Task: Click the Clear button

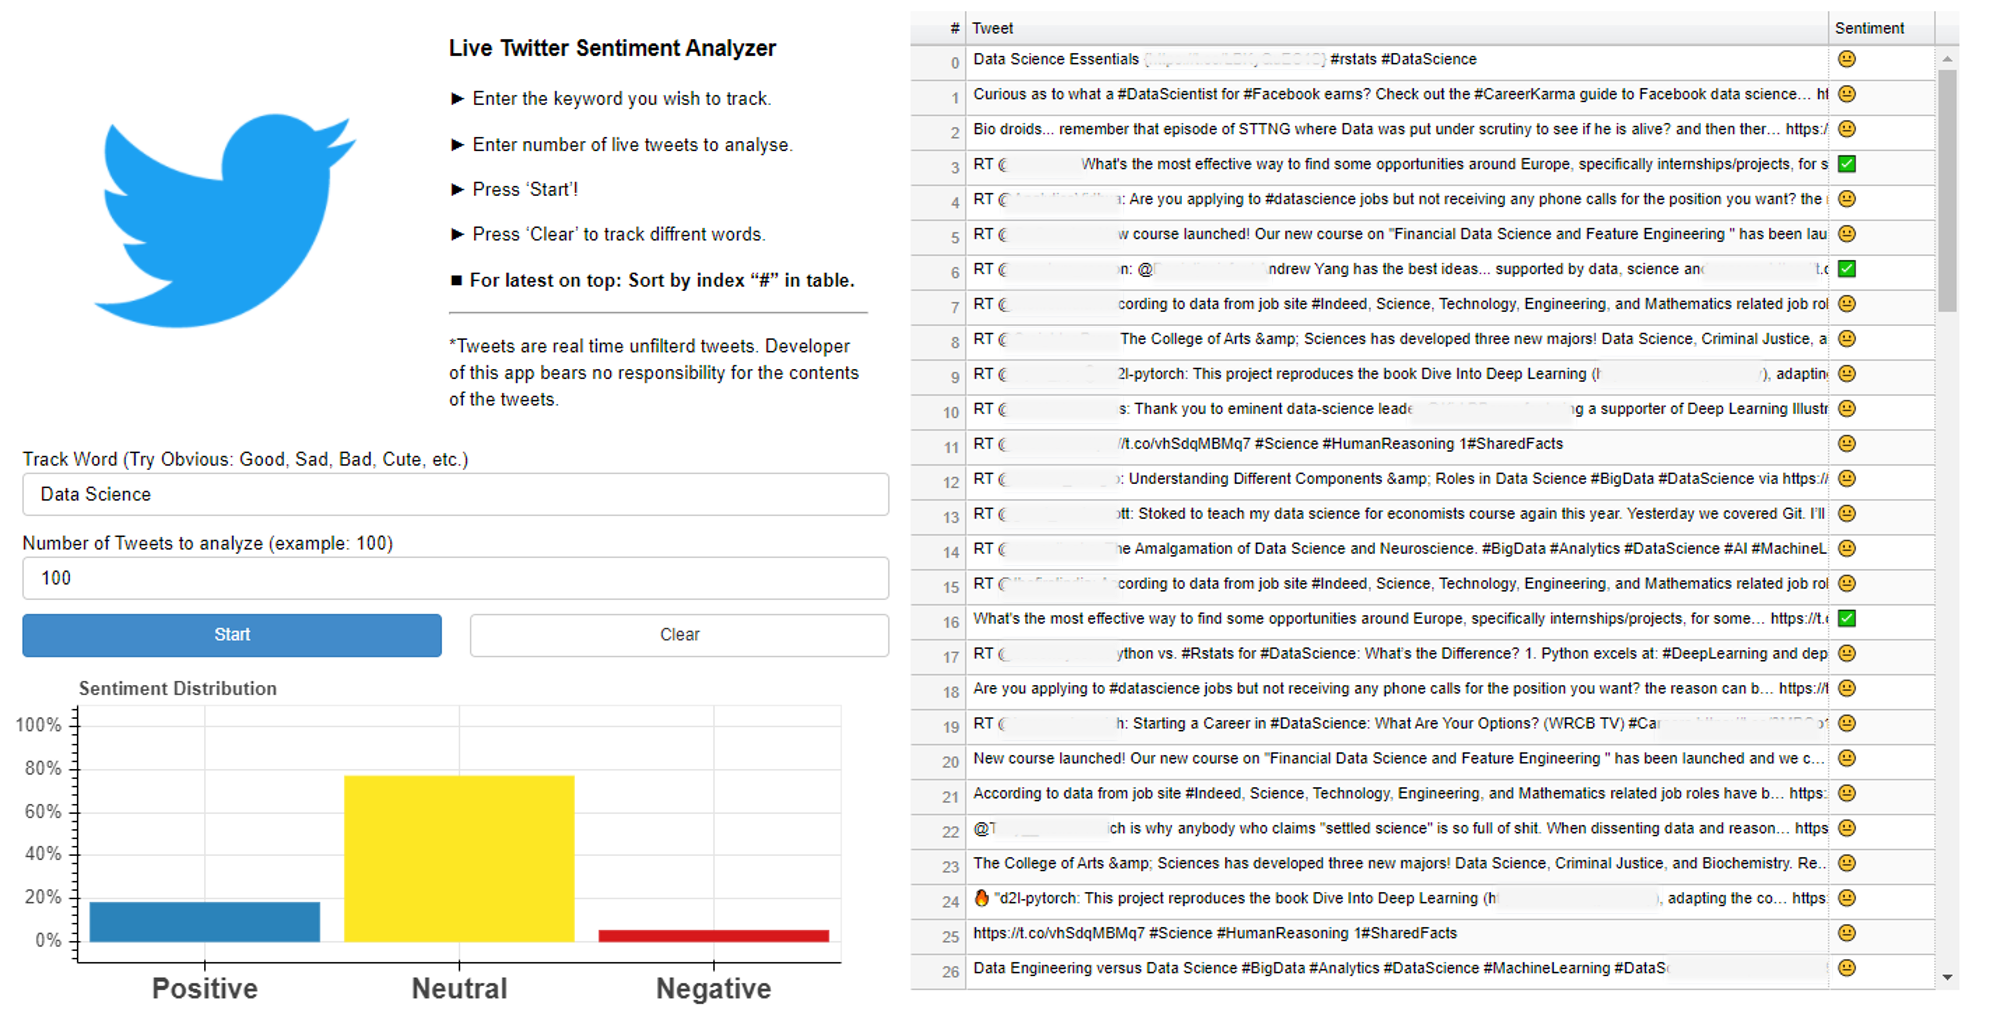Action: 680,635
